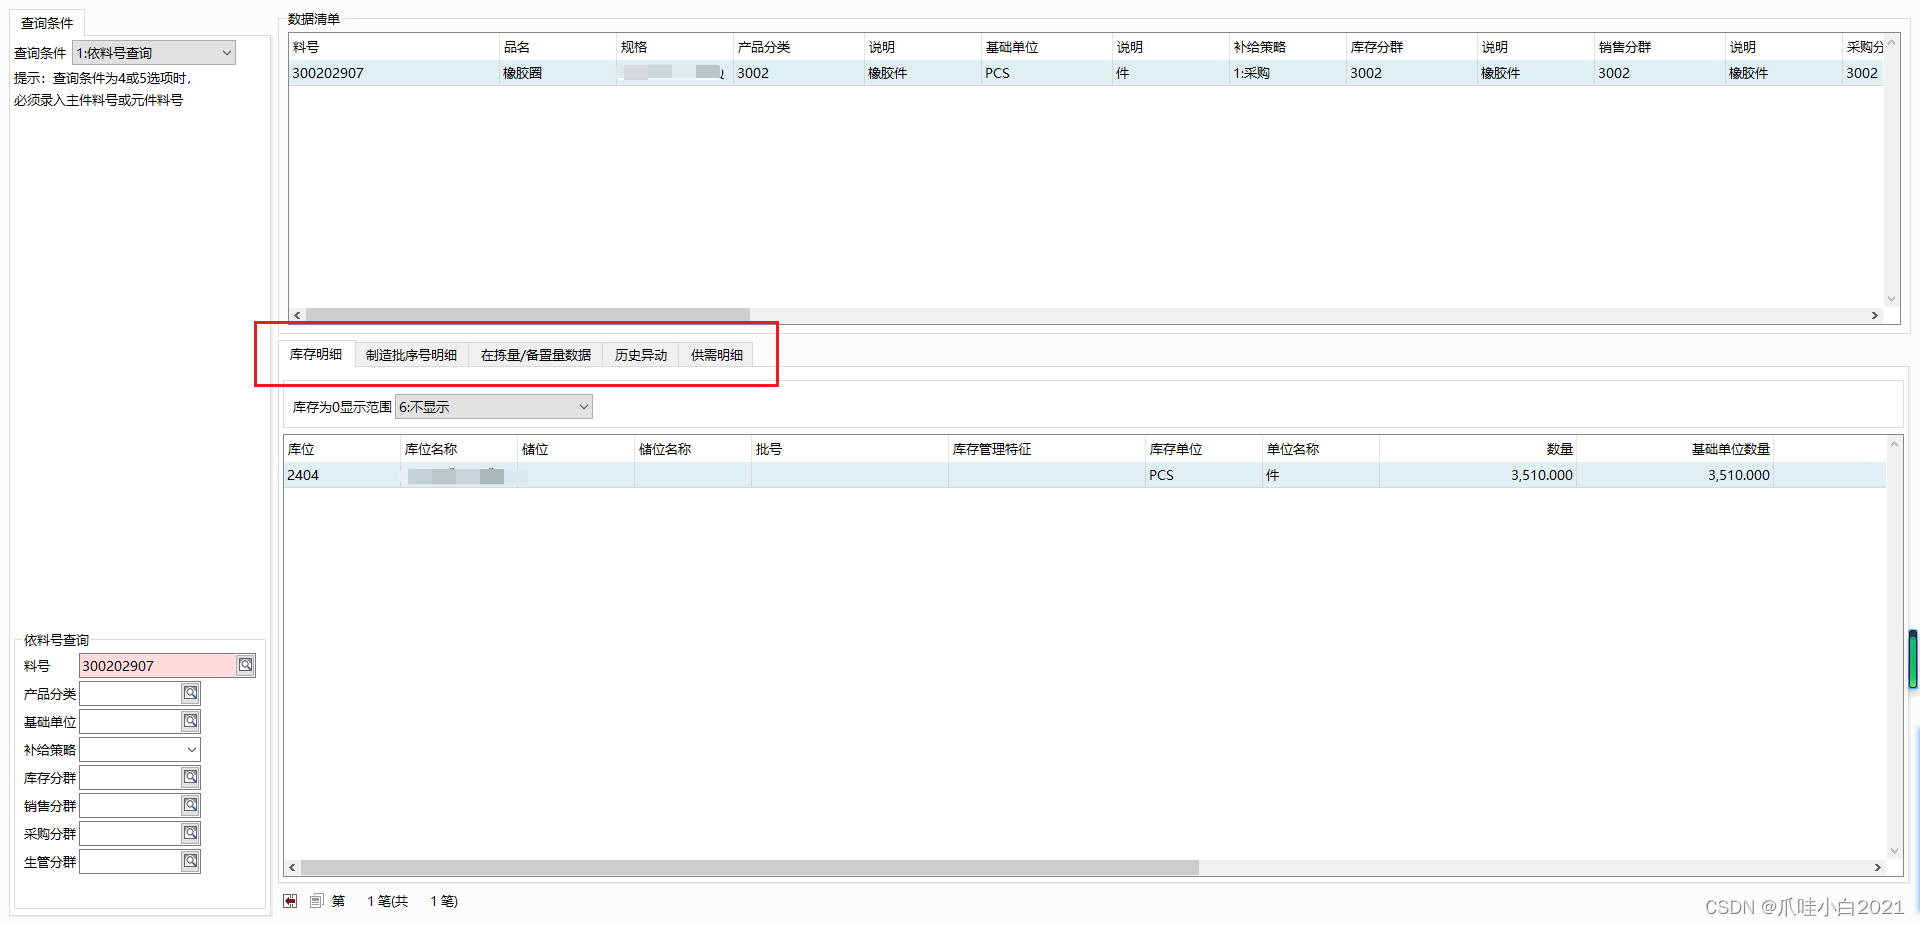Click the 库存分群 column header
This screenshot has width=1920, height=926.
click(1412, 47)
